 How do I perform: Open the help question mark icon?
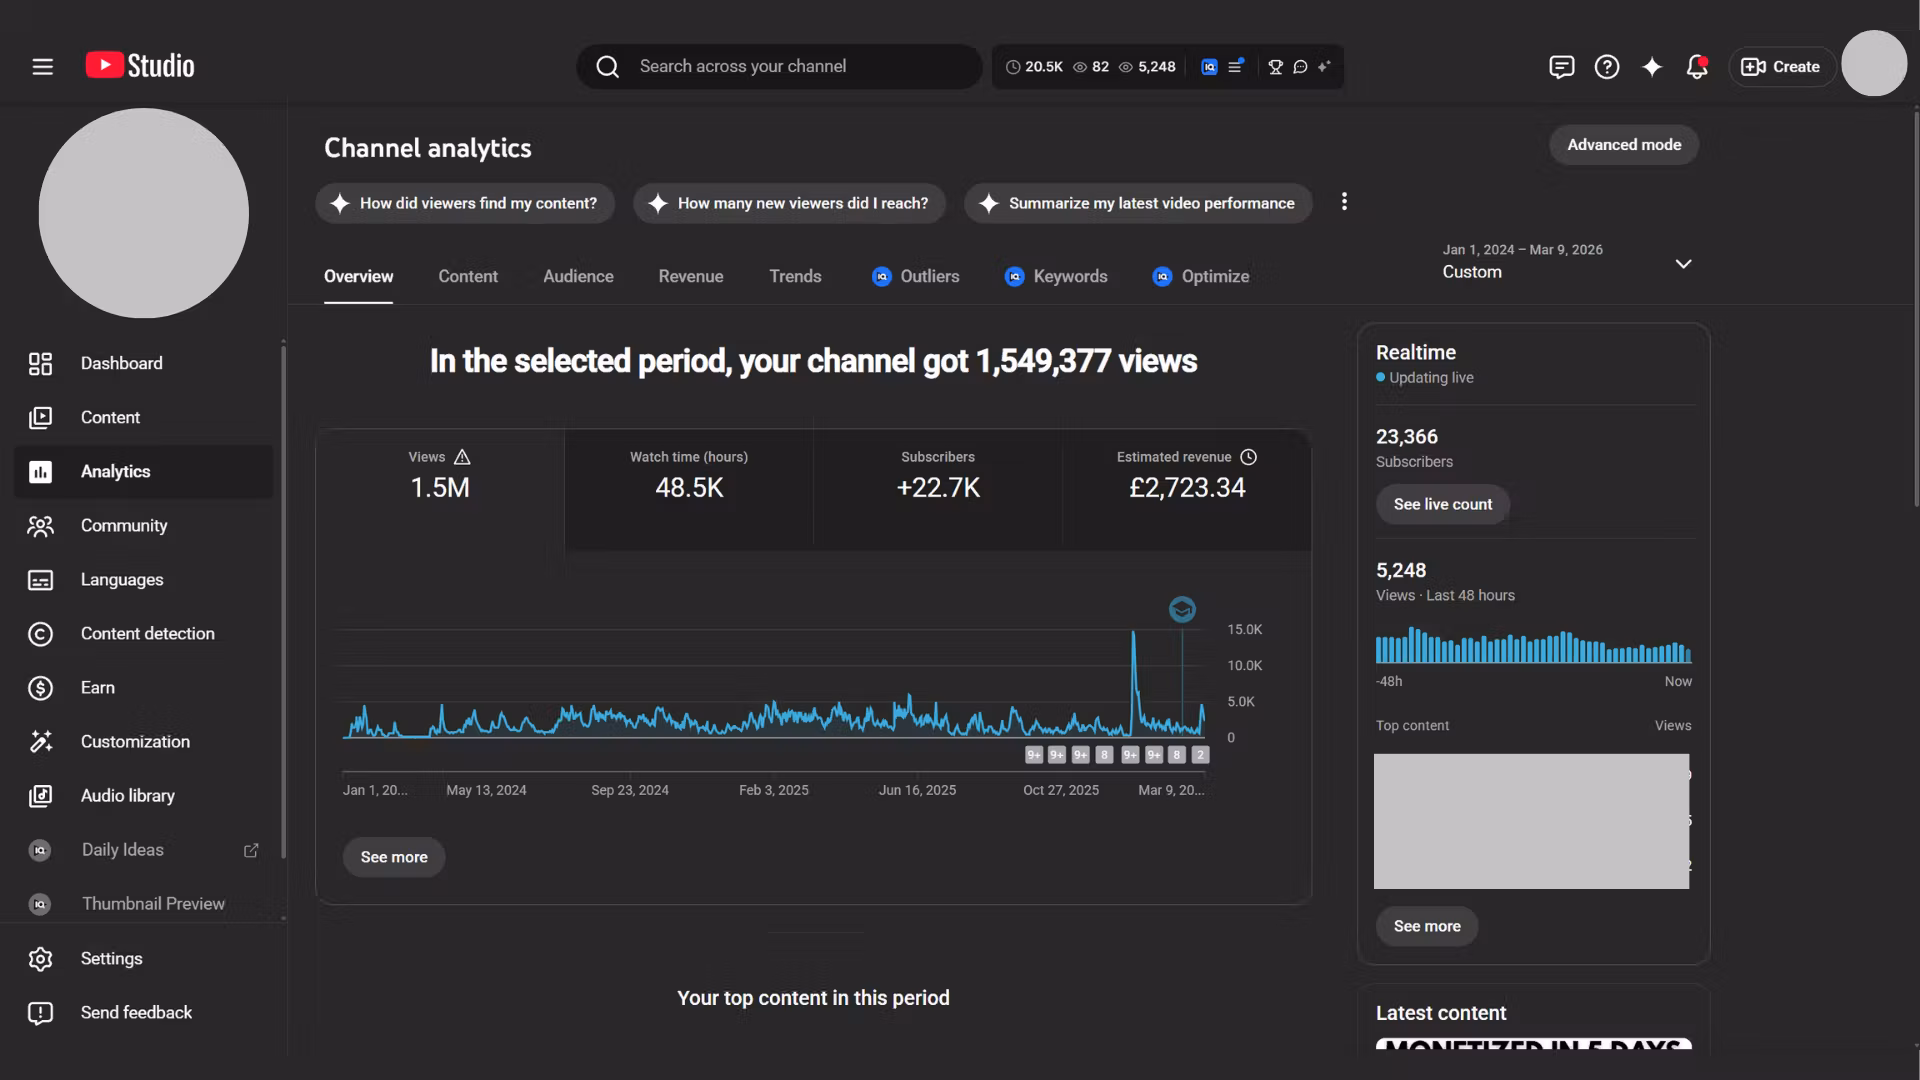1606,66
